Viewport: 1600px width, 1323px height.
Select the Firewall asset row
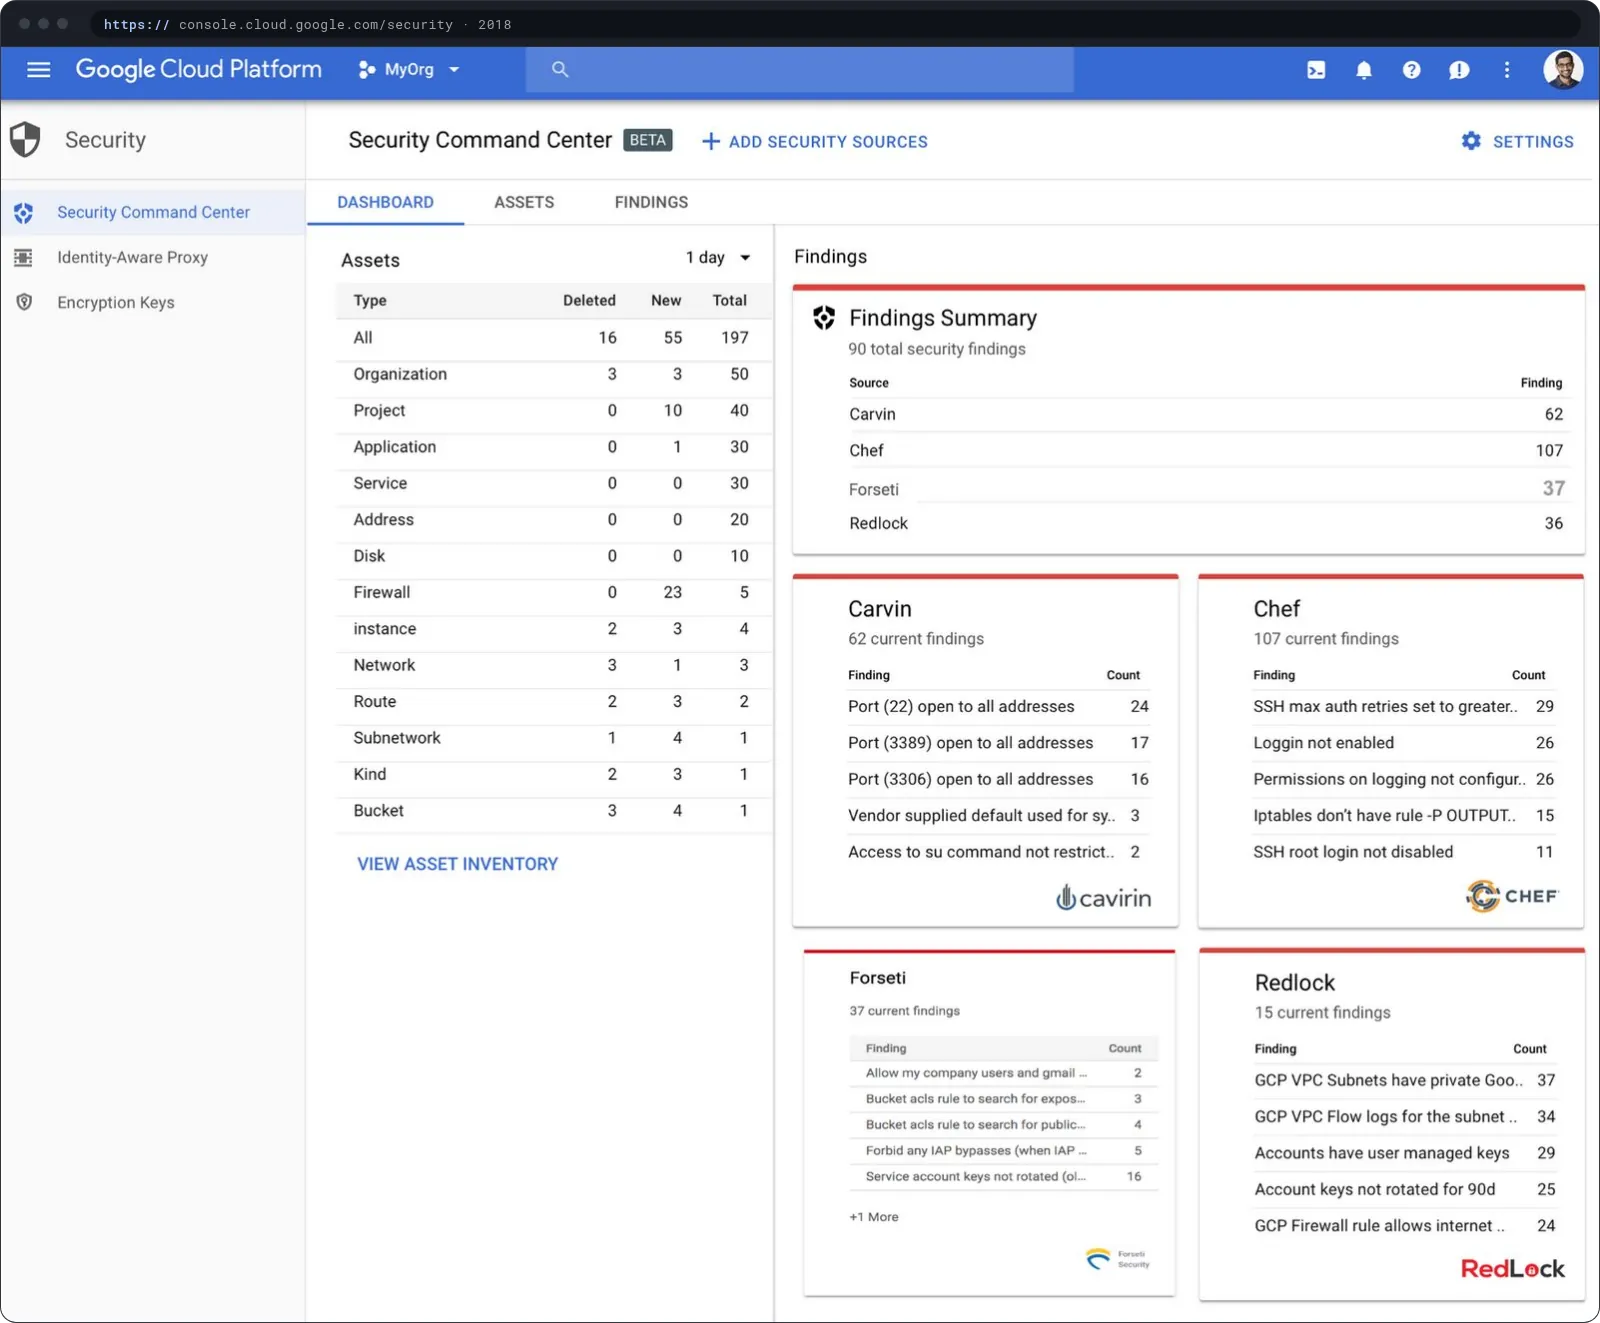554,593
